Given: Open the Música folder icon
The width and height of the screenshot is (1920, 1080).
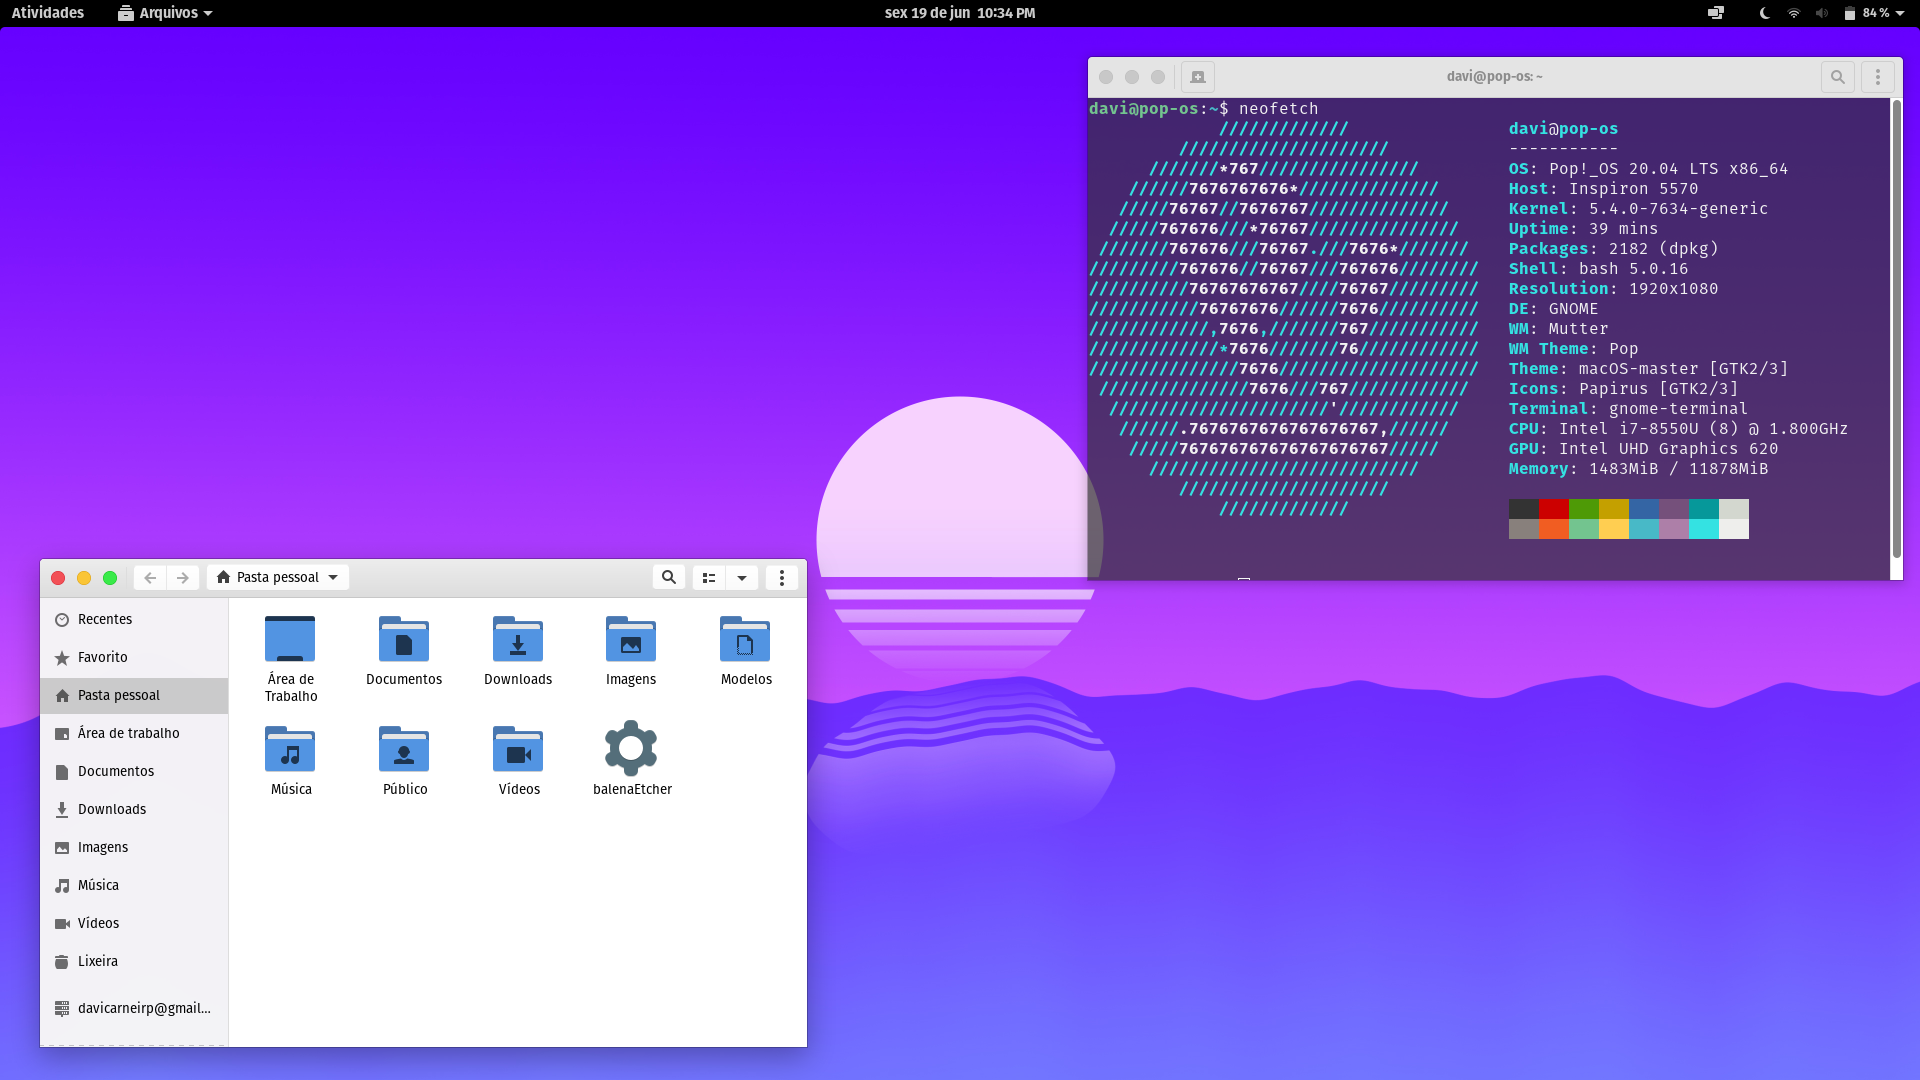Looking at the screenshot, I should click(290, 750).
